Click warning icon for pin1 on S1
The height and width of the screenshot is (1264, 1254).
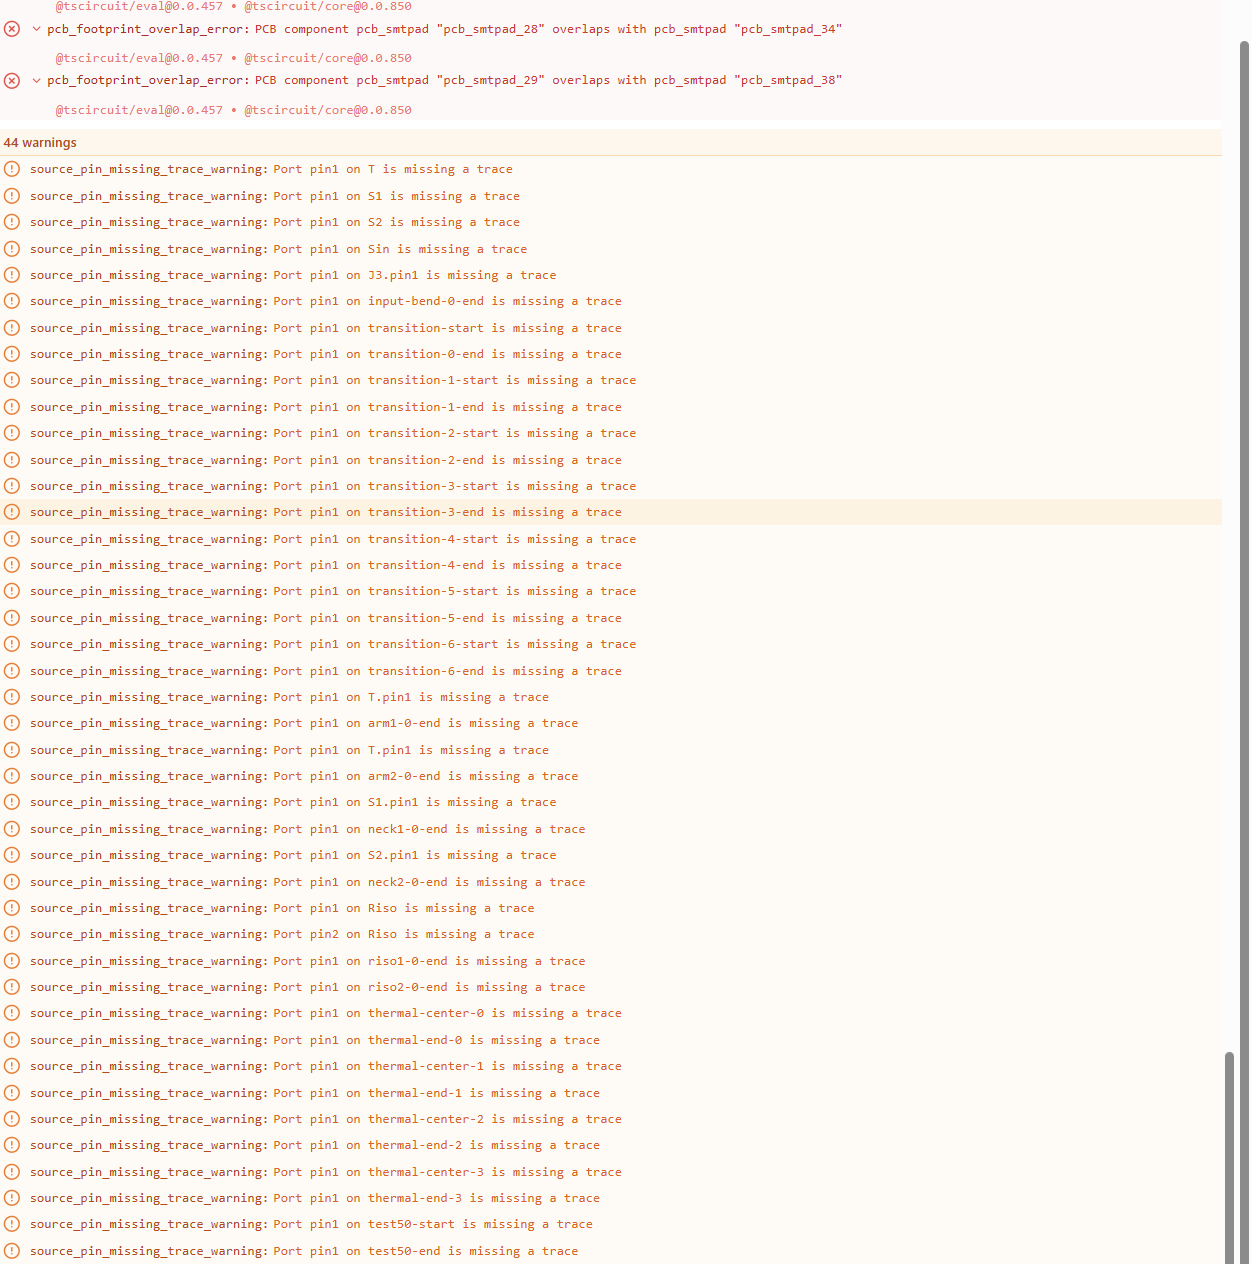(x=12, y=196)
